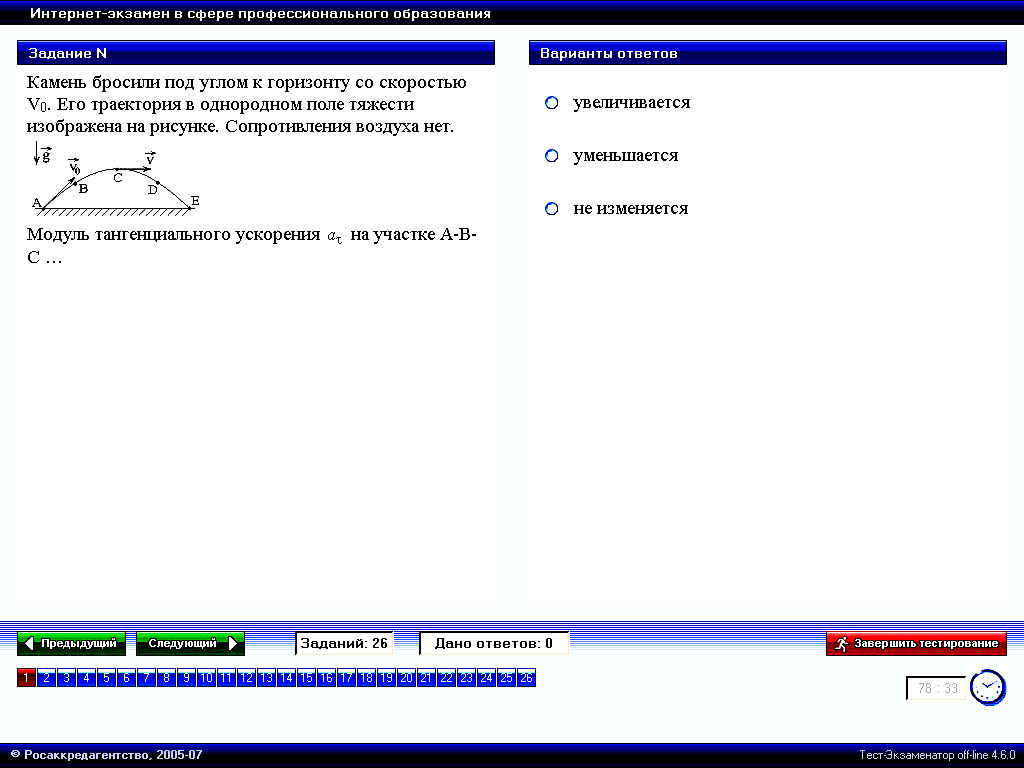Click the 'Тест-Экзаменатор off-line 4.6.0' version label
This screenshot has height=768, width=1024.
937,755
